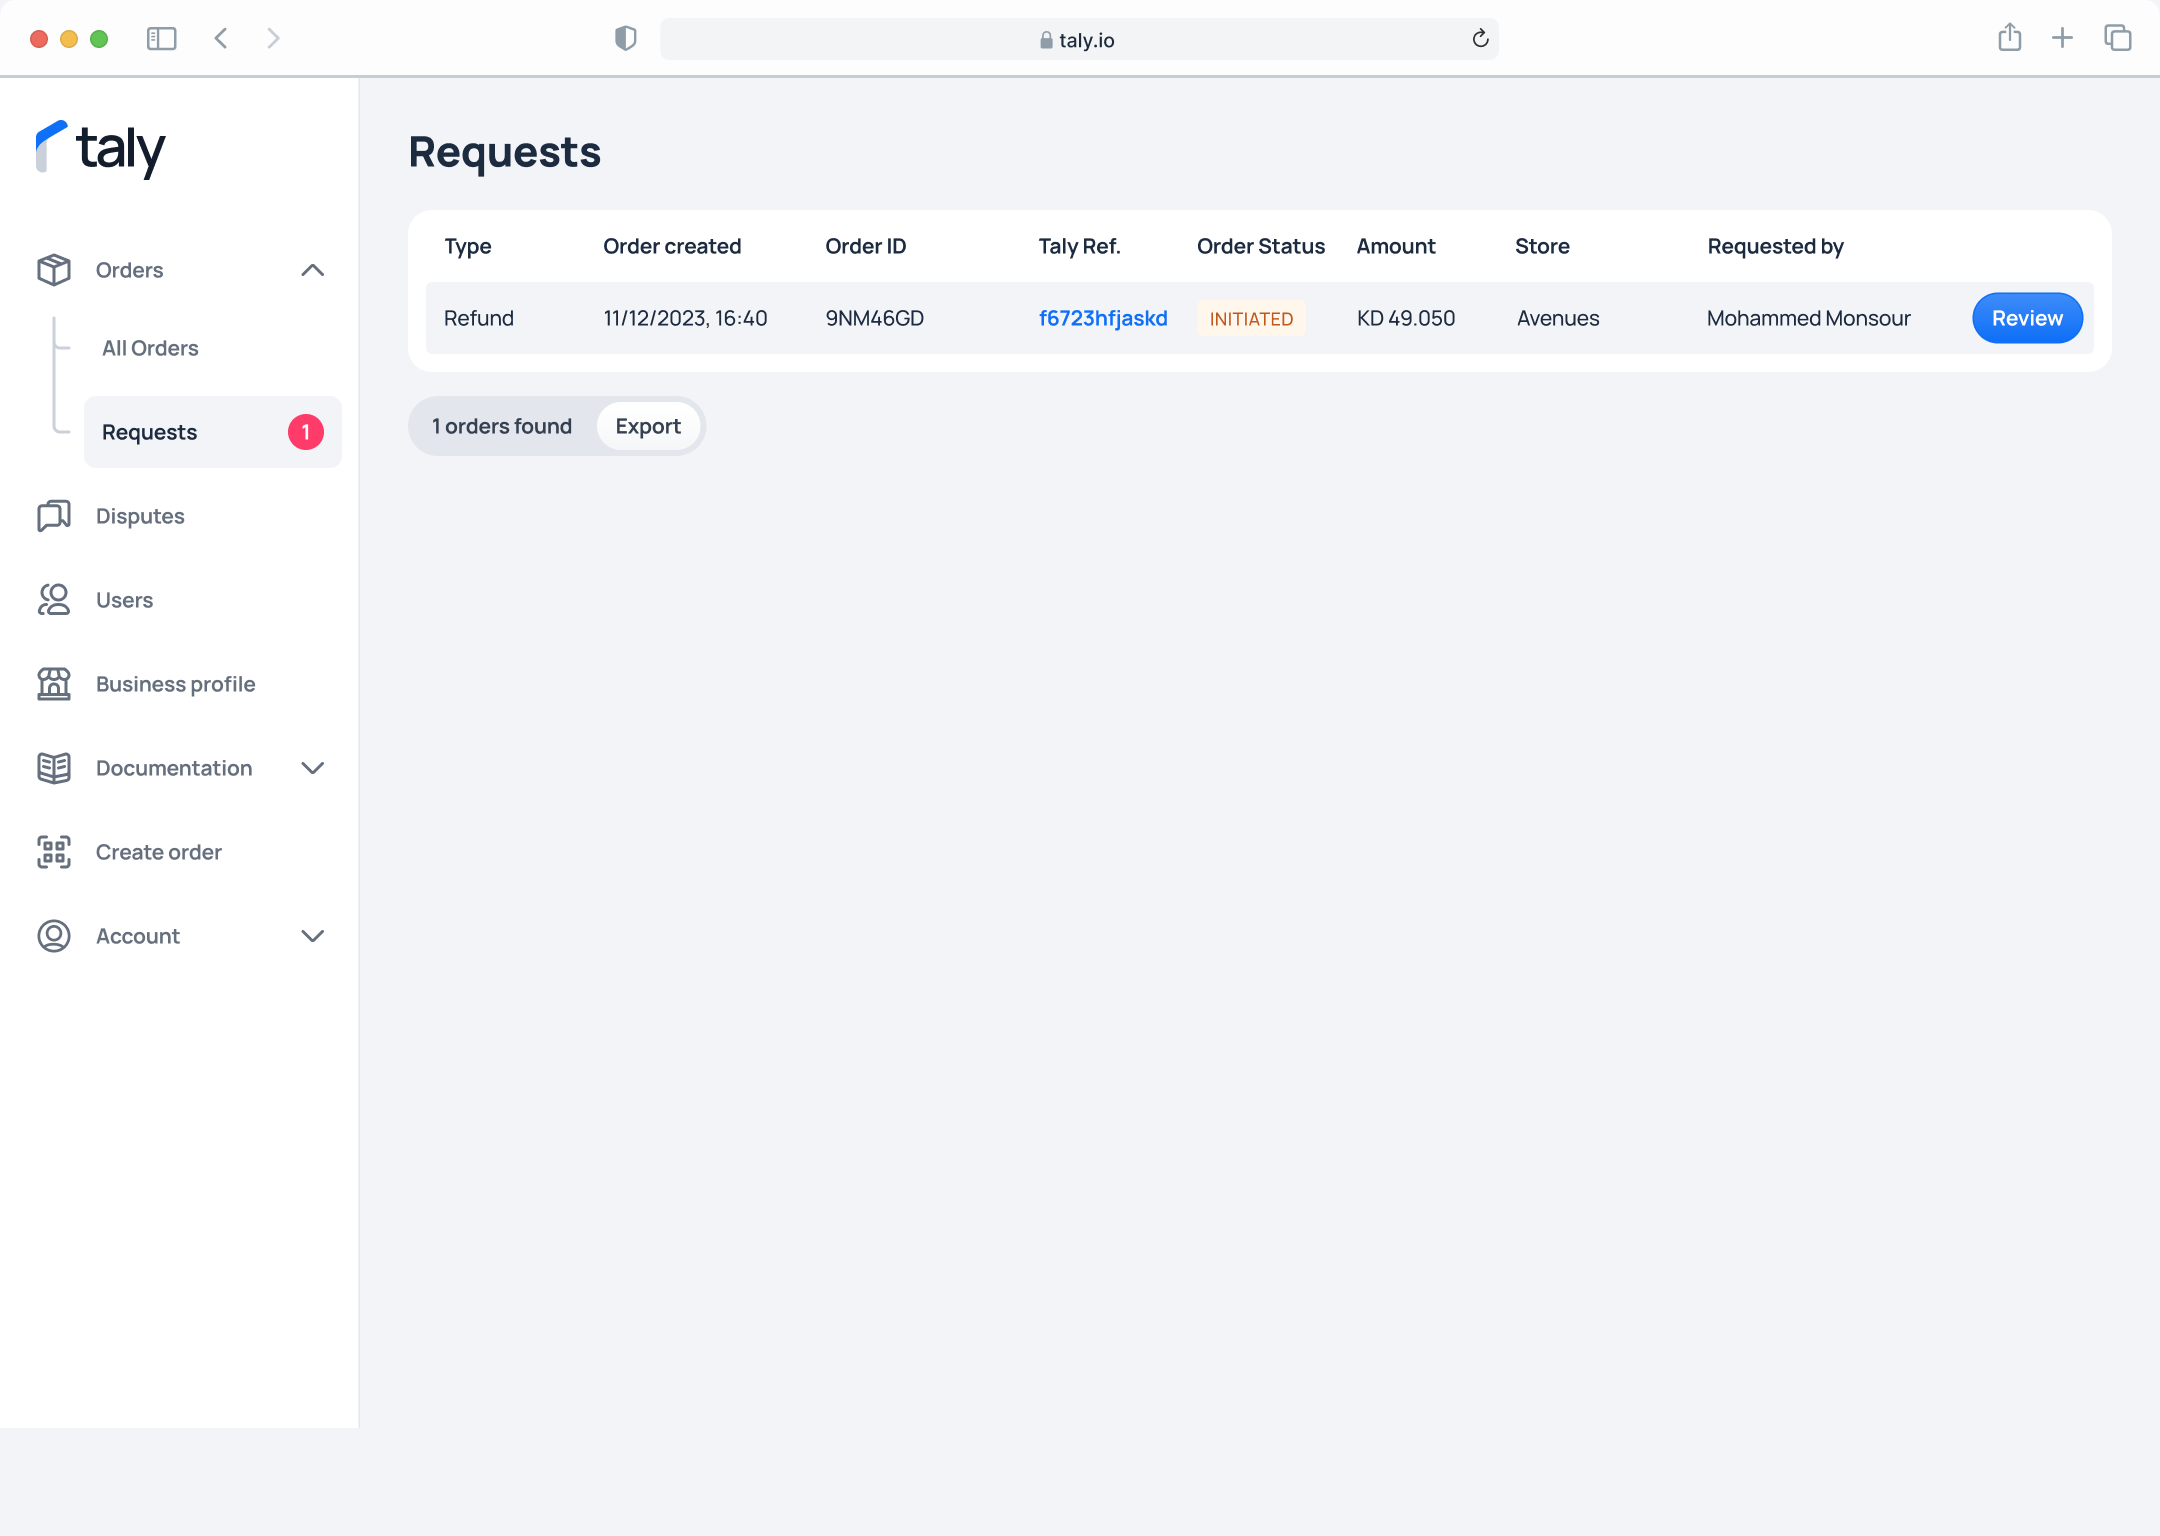Click the Business profile storefront icon

tap(54, 684)
